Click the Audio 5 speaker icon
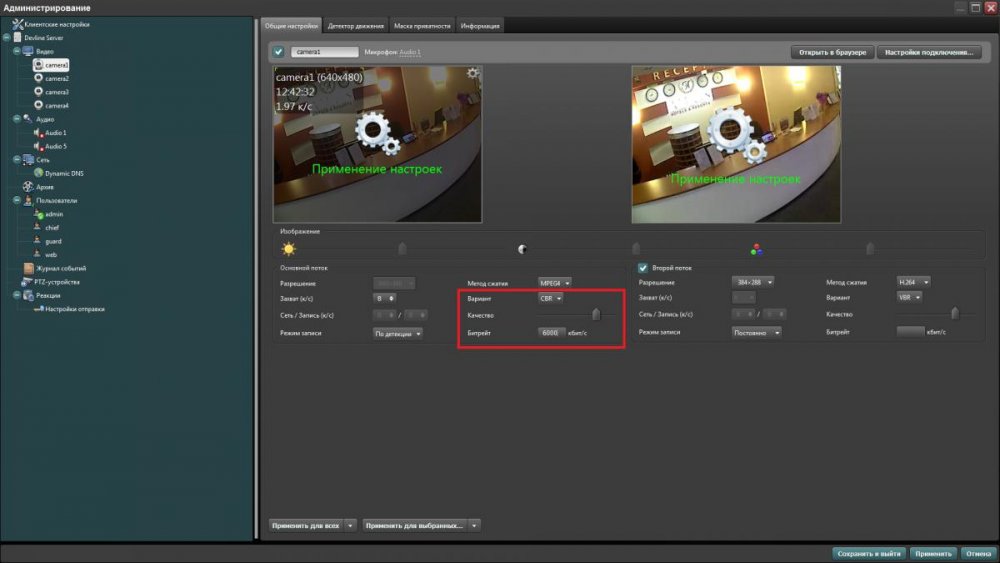Screen dimensions: 1000x563 pos(38,146)
